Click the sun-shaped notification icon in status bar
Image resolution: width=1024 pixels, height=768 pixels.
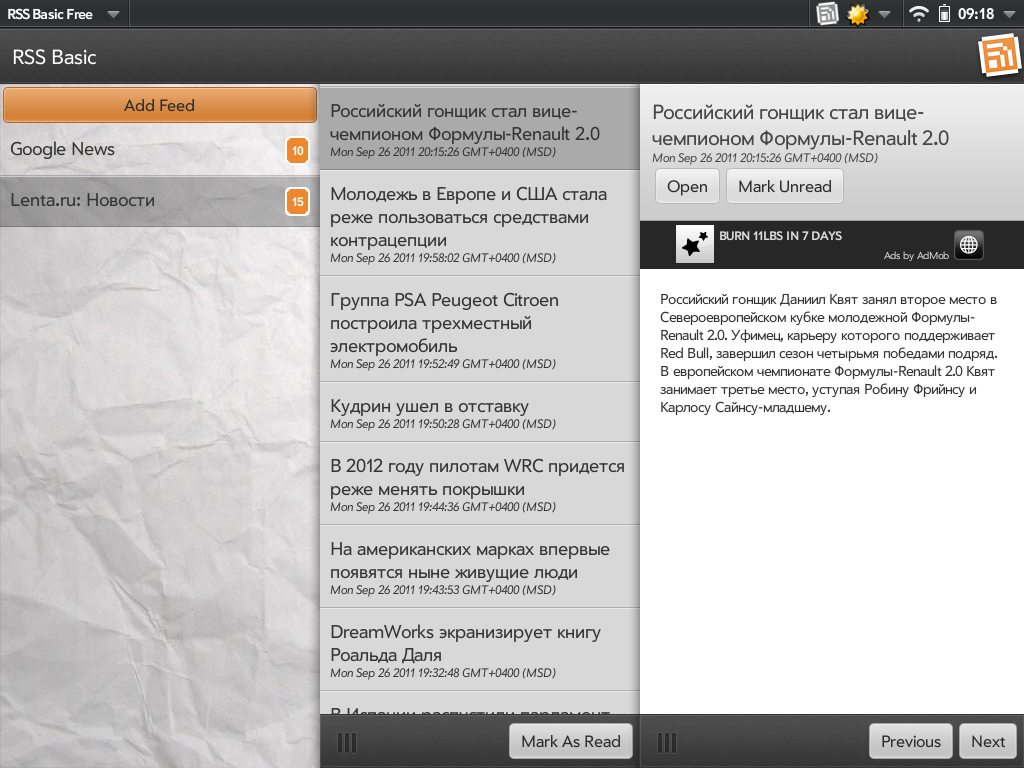[857, 14]
